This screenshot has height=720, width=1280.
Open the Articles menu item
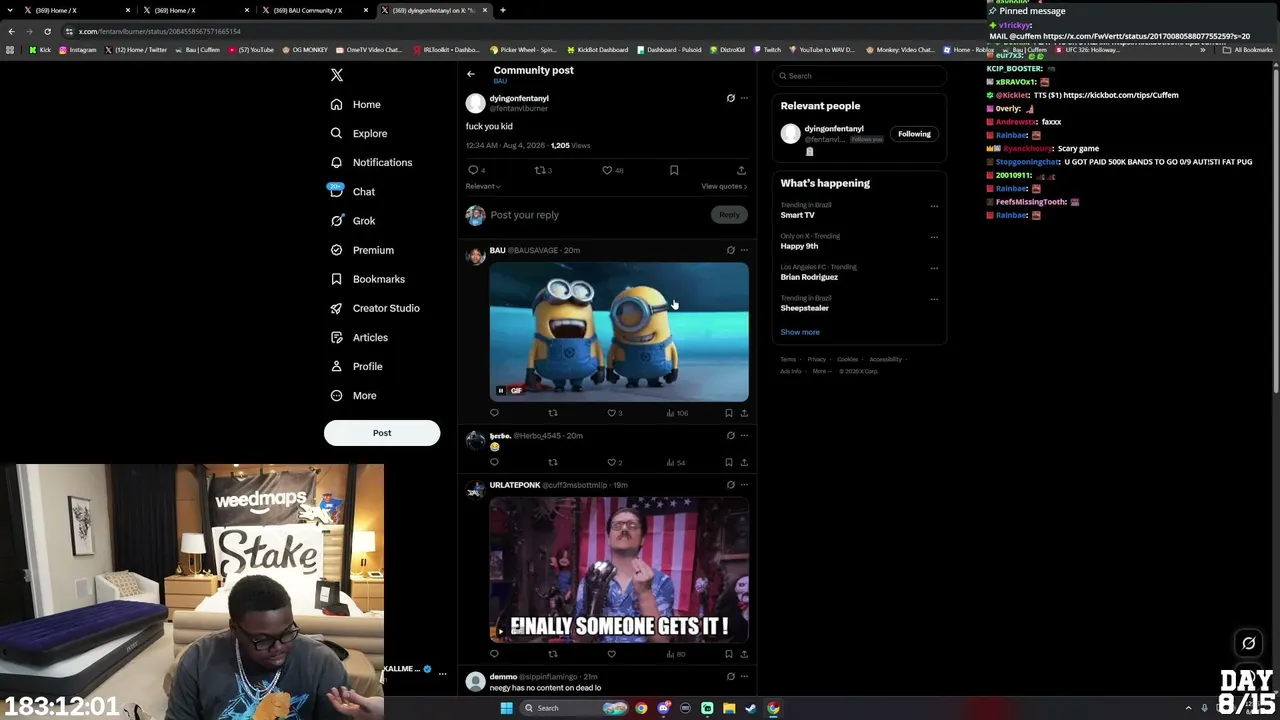coord(359,337)
